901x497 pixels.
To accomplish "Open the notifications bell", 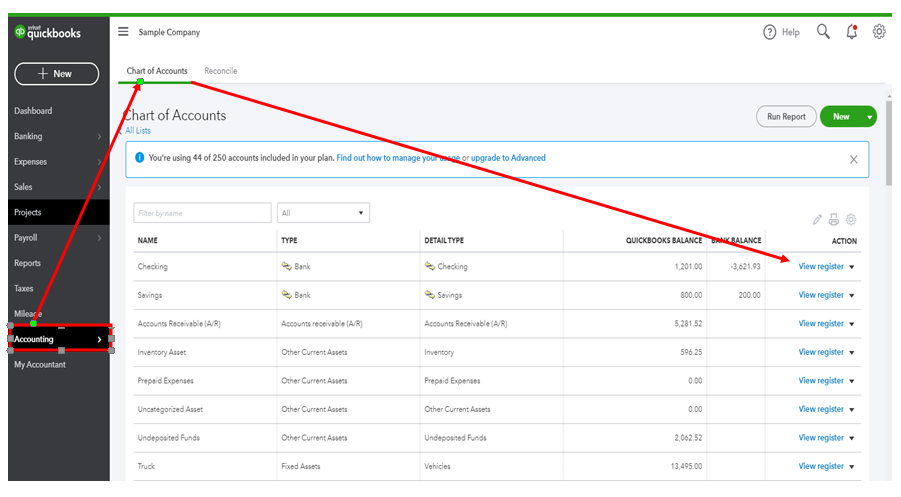I will pos(852,32).
